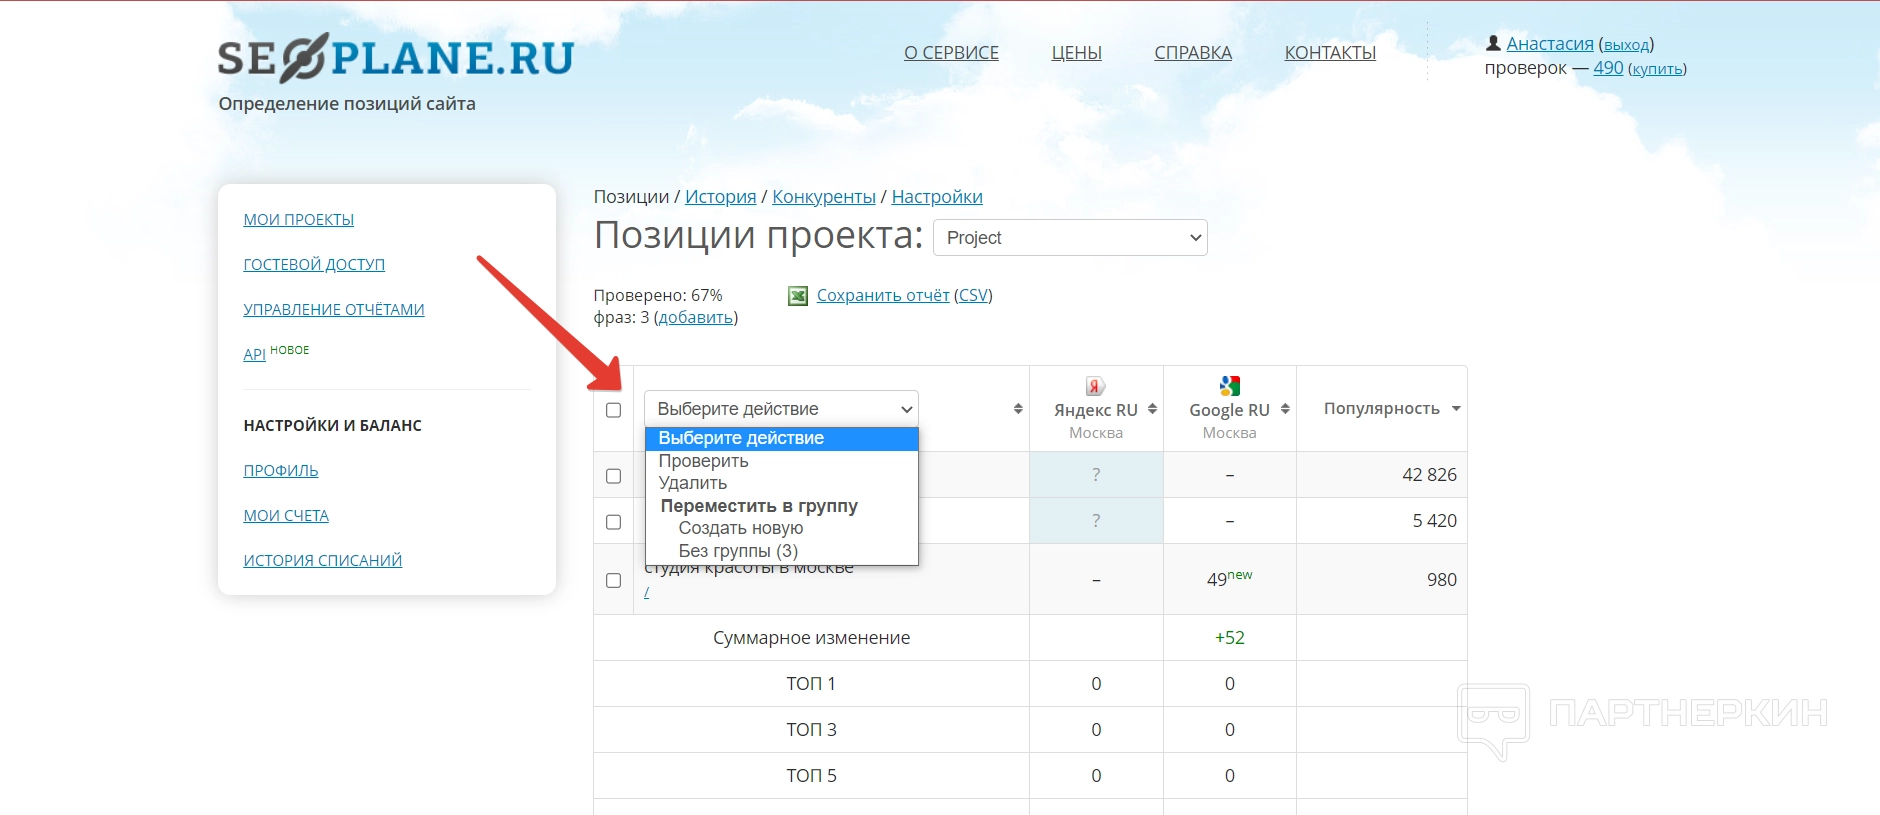The image size is (1880, 815).
Task: Check the row with popularity 980
Action: pyautogui.click(x=614, y=580)
